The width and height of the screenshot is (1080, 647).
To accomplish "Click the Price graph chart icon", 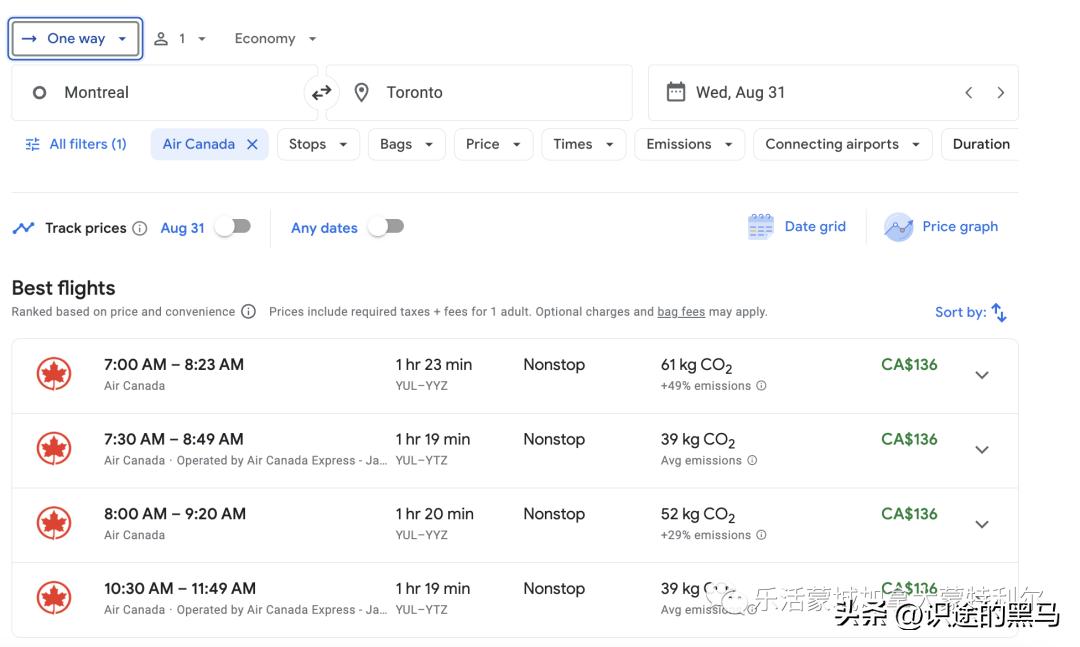I will coord(898,227).
